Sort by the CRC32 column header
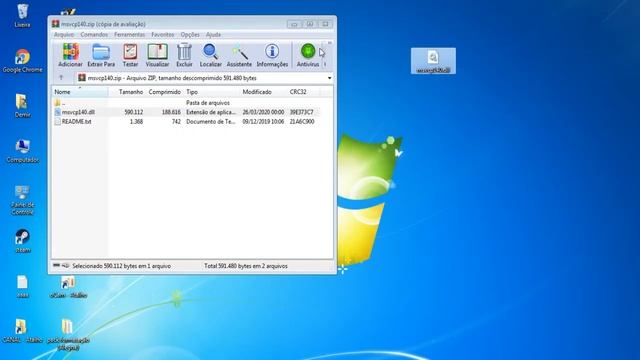 point(303,92)
